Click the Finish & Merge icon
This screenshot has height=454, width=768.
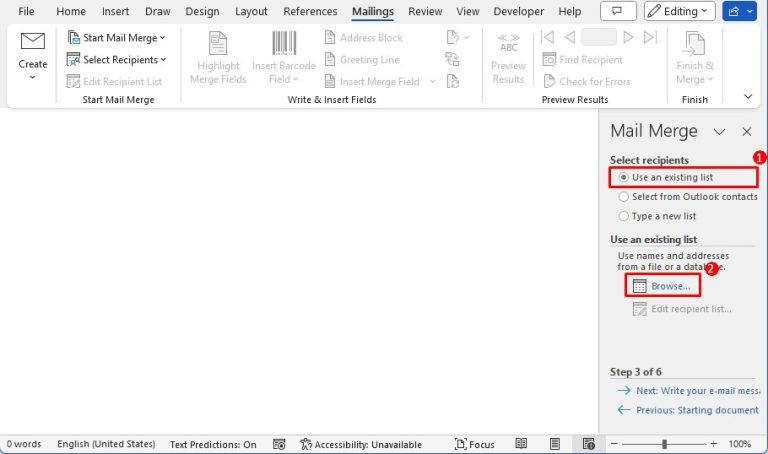click(691, 44)
